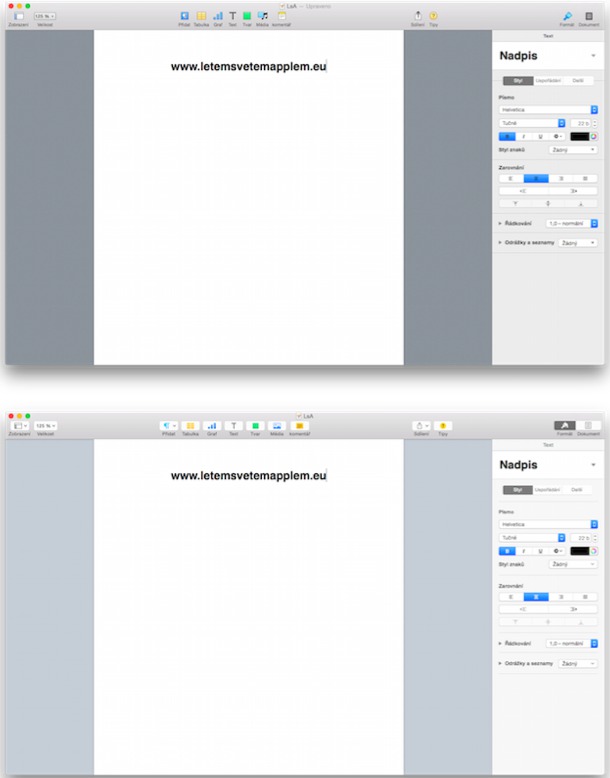
Task: Select Styl tab in lower window sidebar
Action: 518,490
